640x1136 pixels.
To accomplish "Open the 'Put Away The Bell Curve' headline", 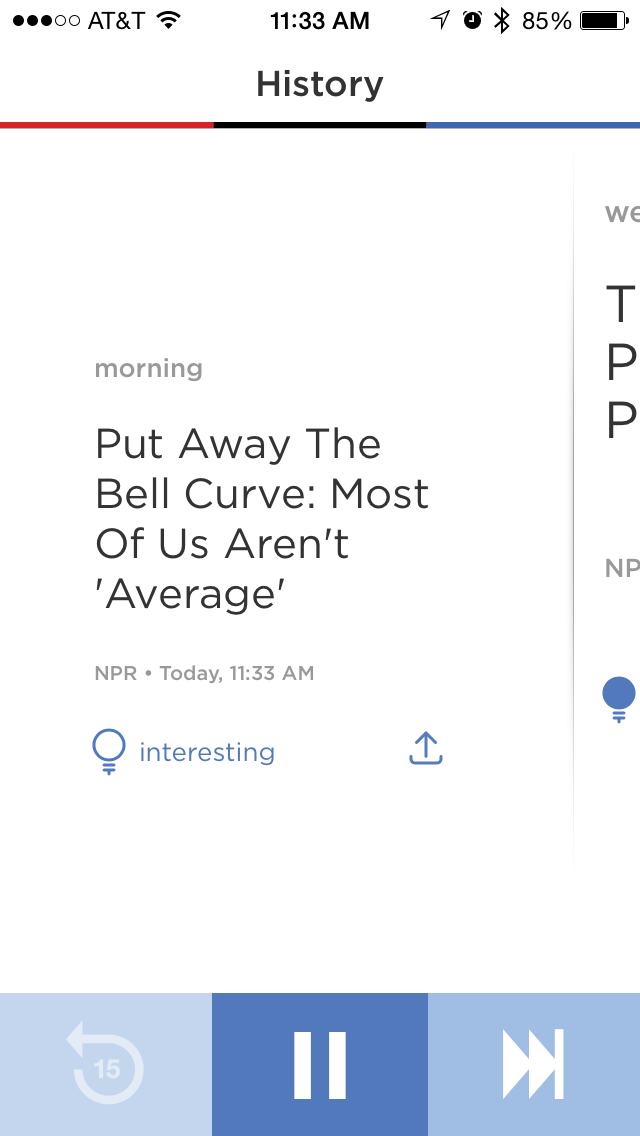I will pos(262,518).
